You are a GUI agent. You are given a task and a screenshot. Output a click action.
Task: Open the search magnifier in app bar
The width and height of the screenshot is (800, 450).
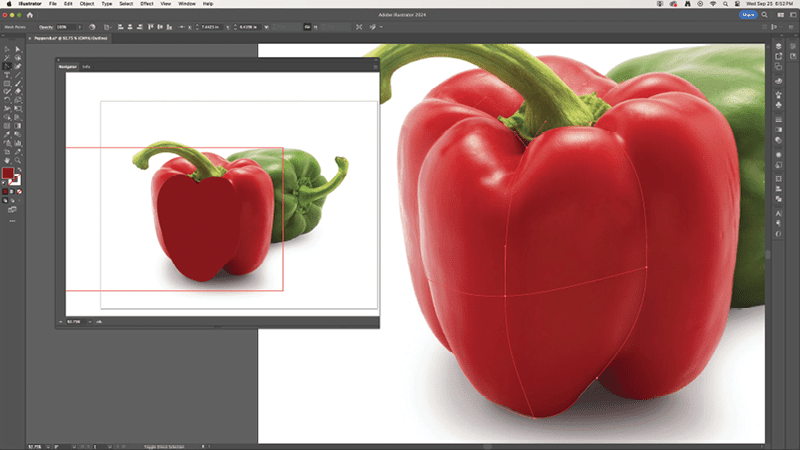764,15
